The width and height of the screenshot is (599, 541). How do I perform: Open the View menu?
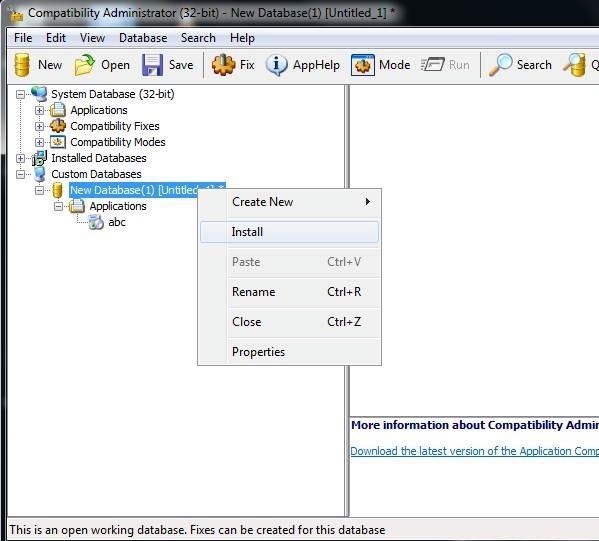92,38
